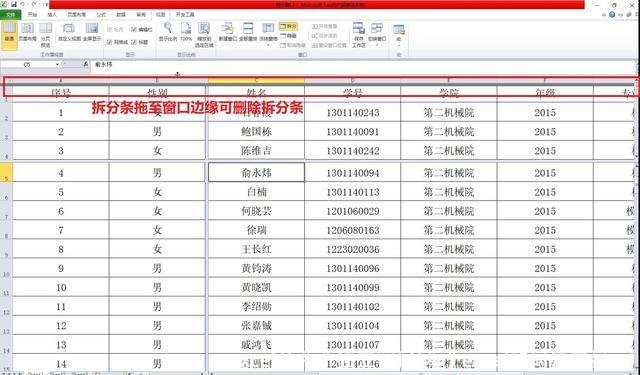Image resolution: width=640 pixels, height=375 pixels.
Task: Click Synchronous Scrolling (同步滚动)
Action: [x=325, y=36]
